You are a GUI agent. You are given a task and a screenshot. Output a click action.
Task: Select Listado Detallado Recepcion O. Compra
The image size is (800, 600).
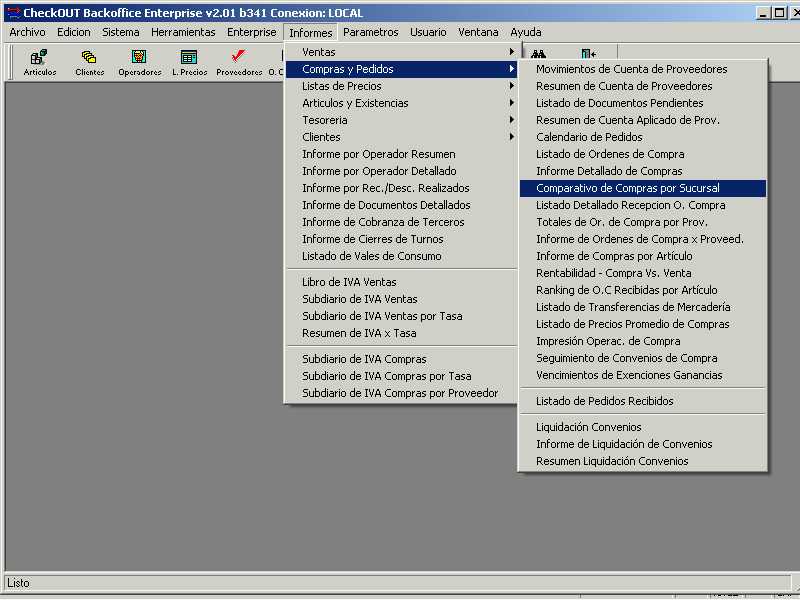click(643, 205)
